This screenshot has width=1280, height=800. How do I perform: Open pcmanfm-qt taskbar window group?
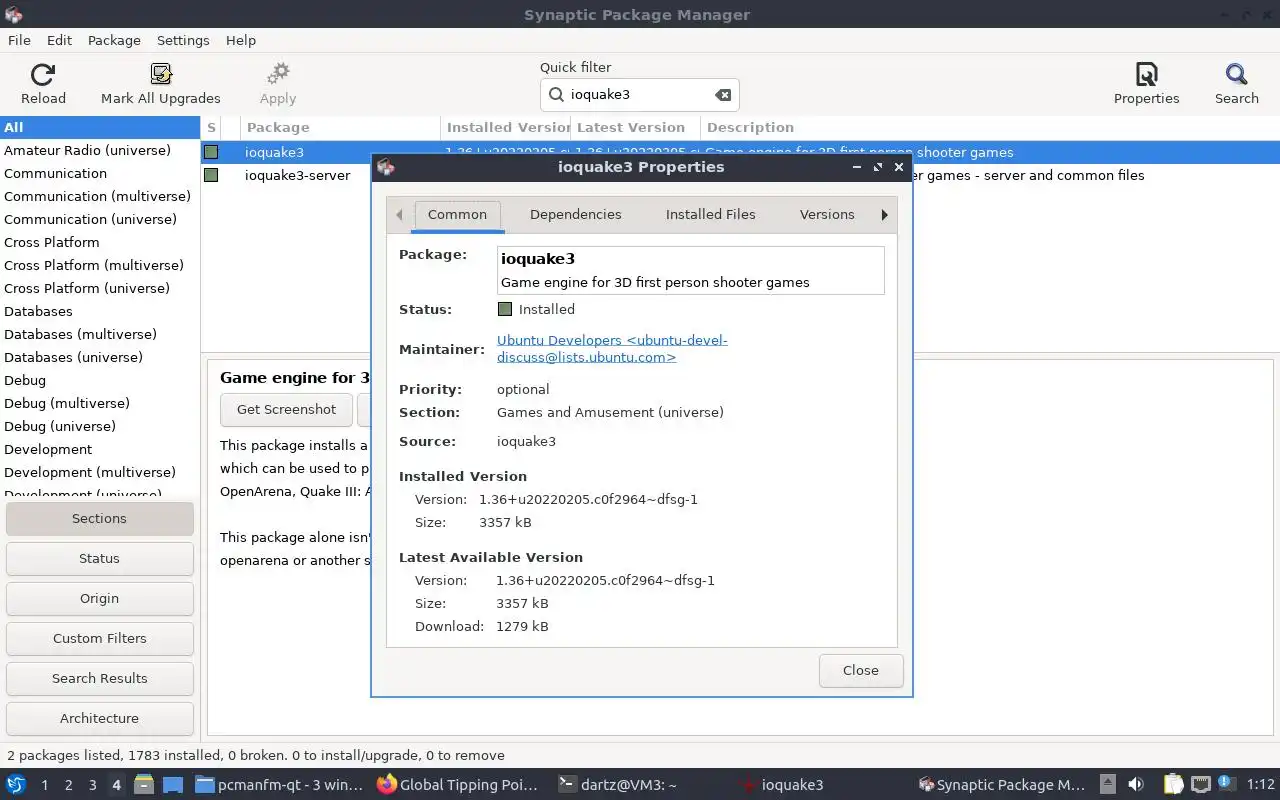coord(279,785)
